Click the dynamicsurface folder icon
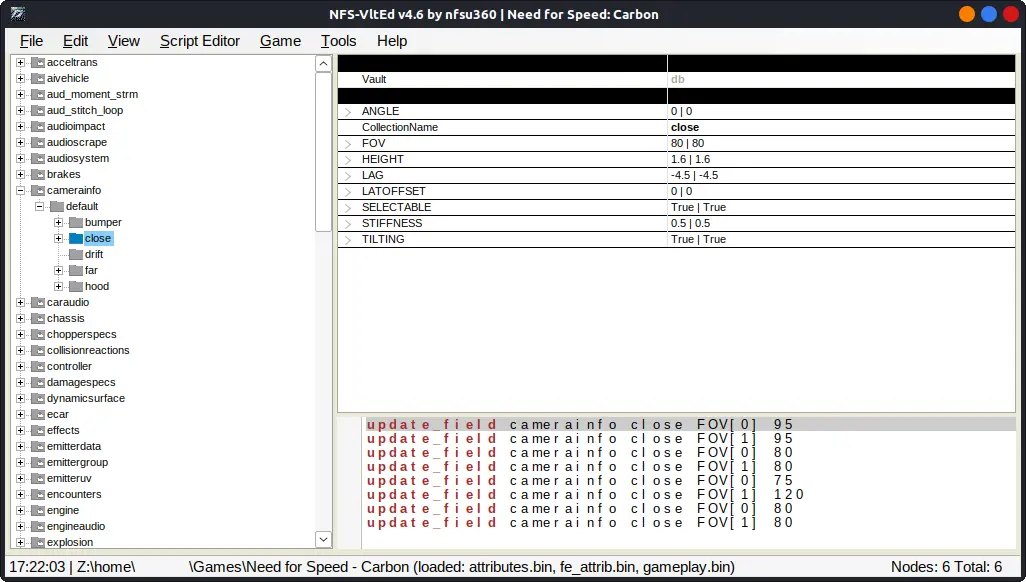The height and width of the screenshot is (582, 1026). (x=38, y=399)
